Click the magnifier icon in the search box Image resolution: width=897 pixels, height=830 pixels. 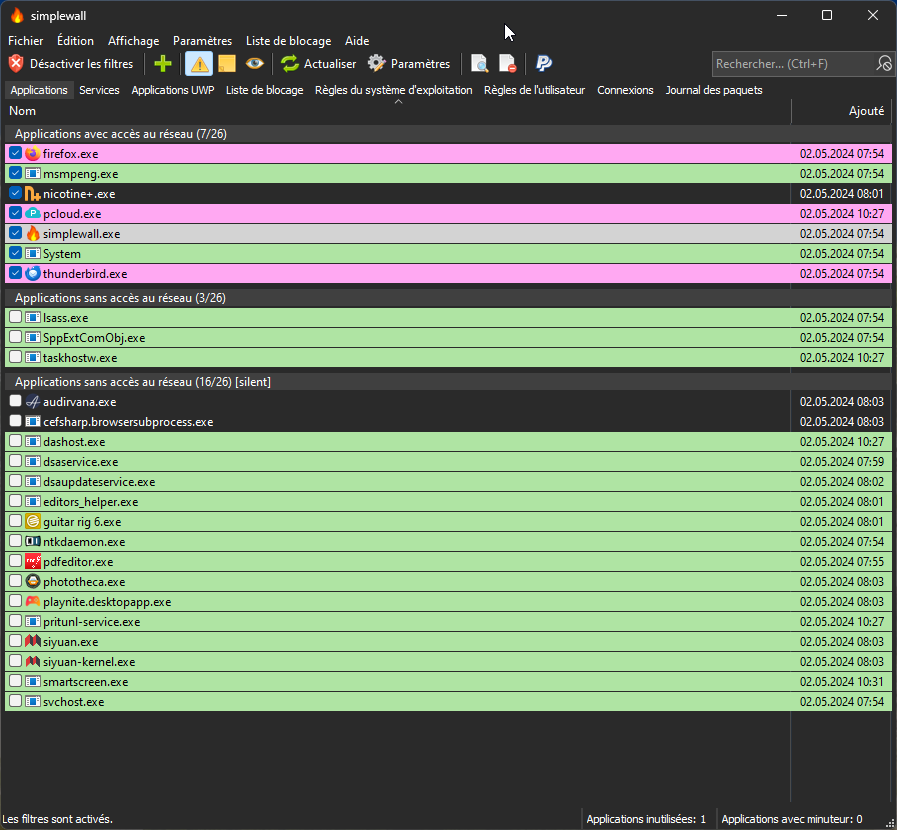(884, 63)
